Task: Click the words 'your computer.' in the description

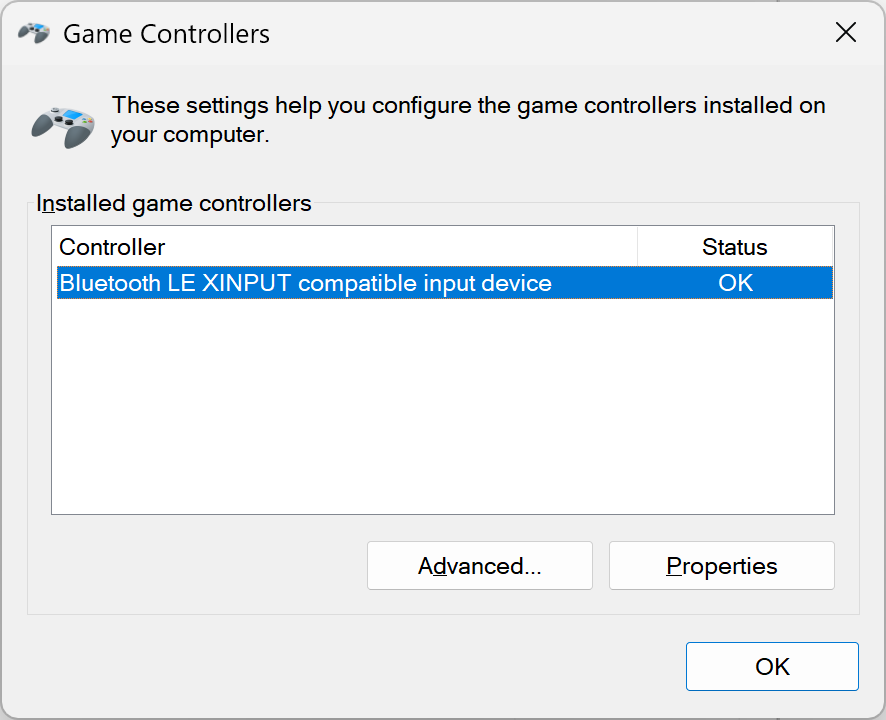Action: click(x=190, y=135)
